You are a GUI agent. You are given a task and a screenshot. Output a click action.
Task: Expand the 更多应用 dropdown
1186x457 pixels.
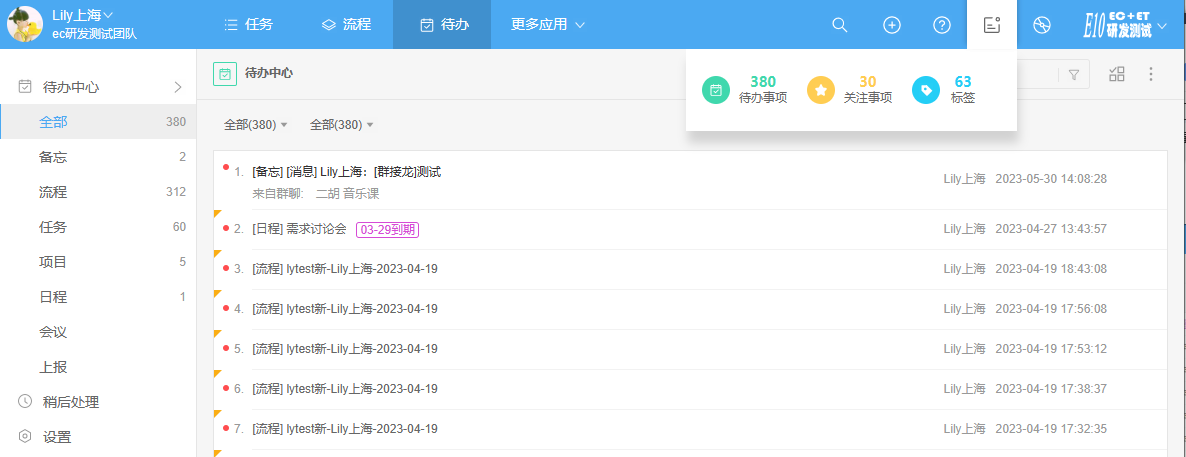point(547,25)
